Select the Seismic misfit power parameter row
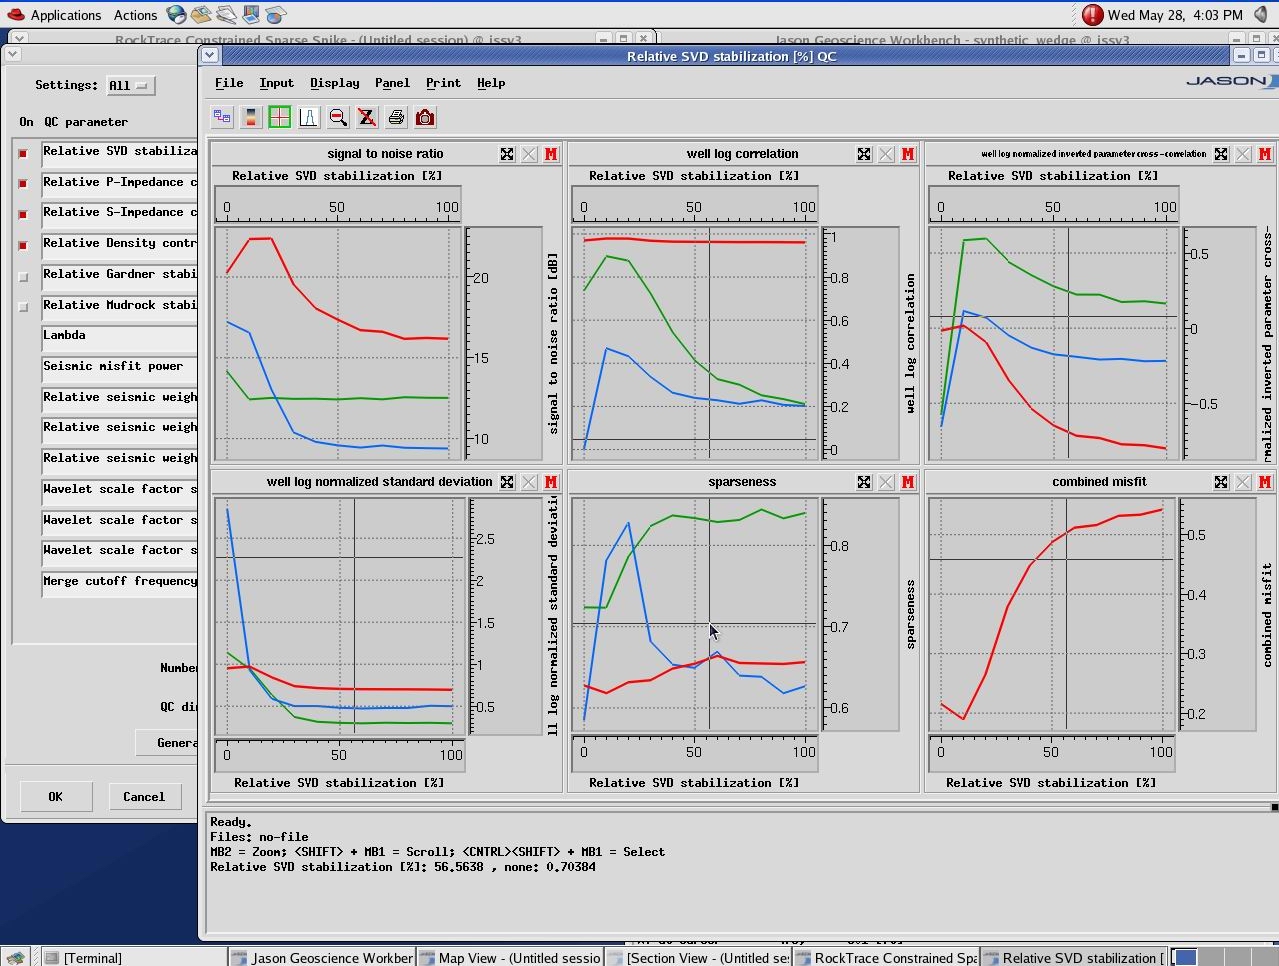Image resolution: width=1279 pixels, height=966 pixels. point(120,368)
